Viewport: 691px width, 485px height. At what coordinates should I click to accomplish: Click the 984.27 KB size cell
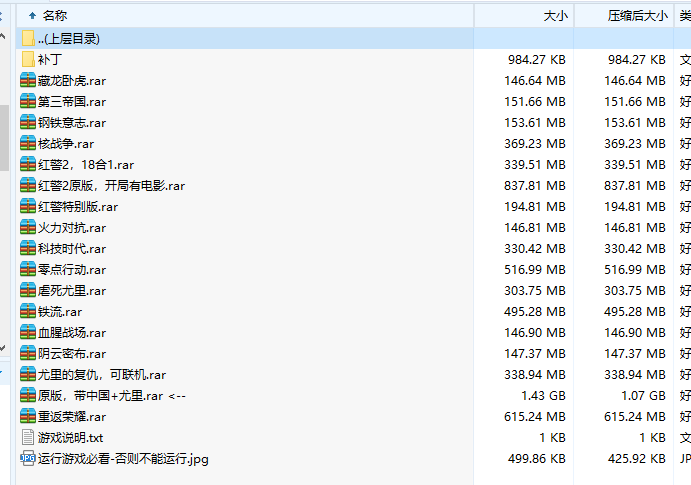[x=537, y=59]
